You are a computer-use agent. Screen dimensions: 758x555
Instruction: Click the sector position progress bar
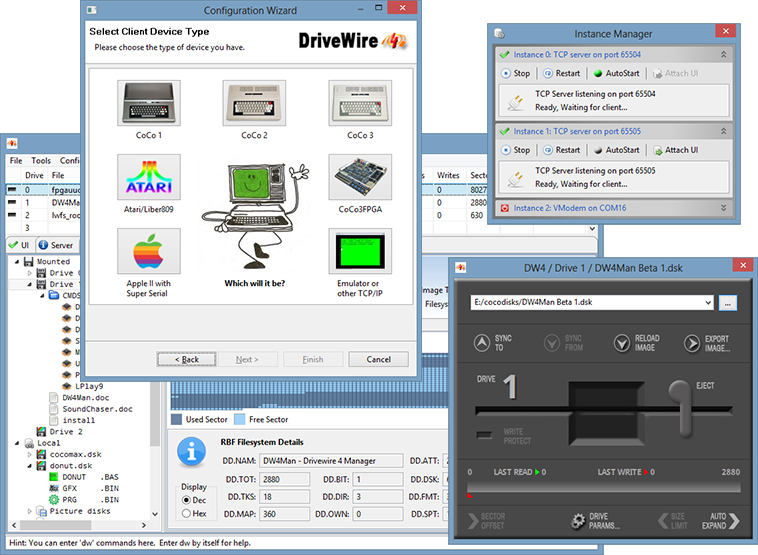click(604, 487)
